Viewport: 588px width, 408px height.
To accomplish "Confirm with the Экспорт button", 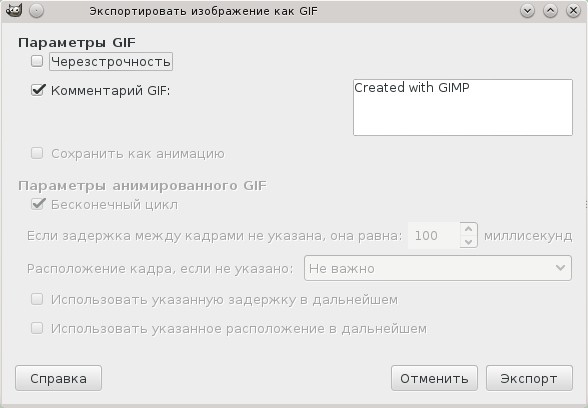I will (x=529, y=378).
